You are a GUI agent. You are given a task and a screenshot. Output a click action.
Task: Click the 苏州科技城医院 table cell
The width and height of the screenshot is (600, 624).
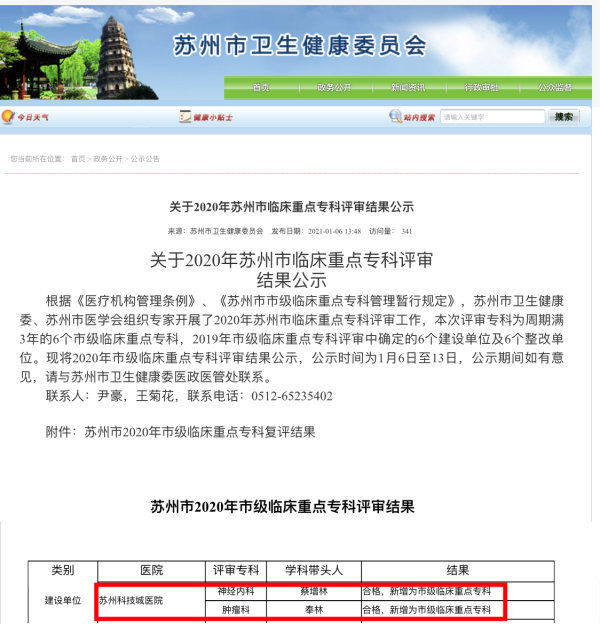(151, 600)
